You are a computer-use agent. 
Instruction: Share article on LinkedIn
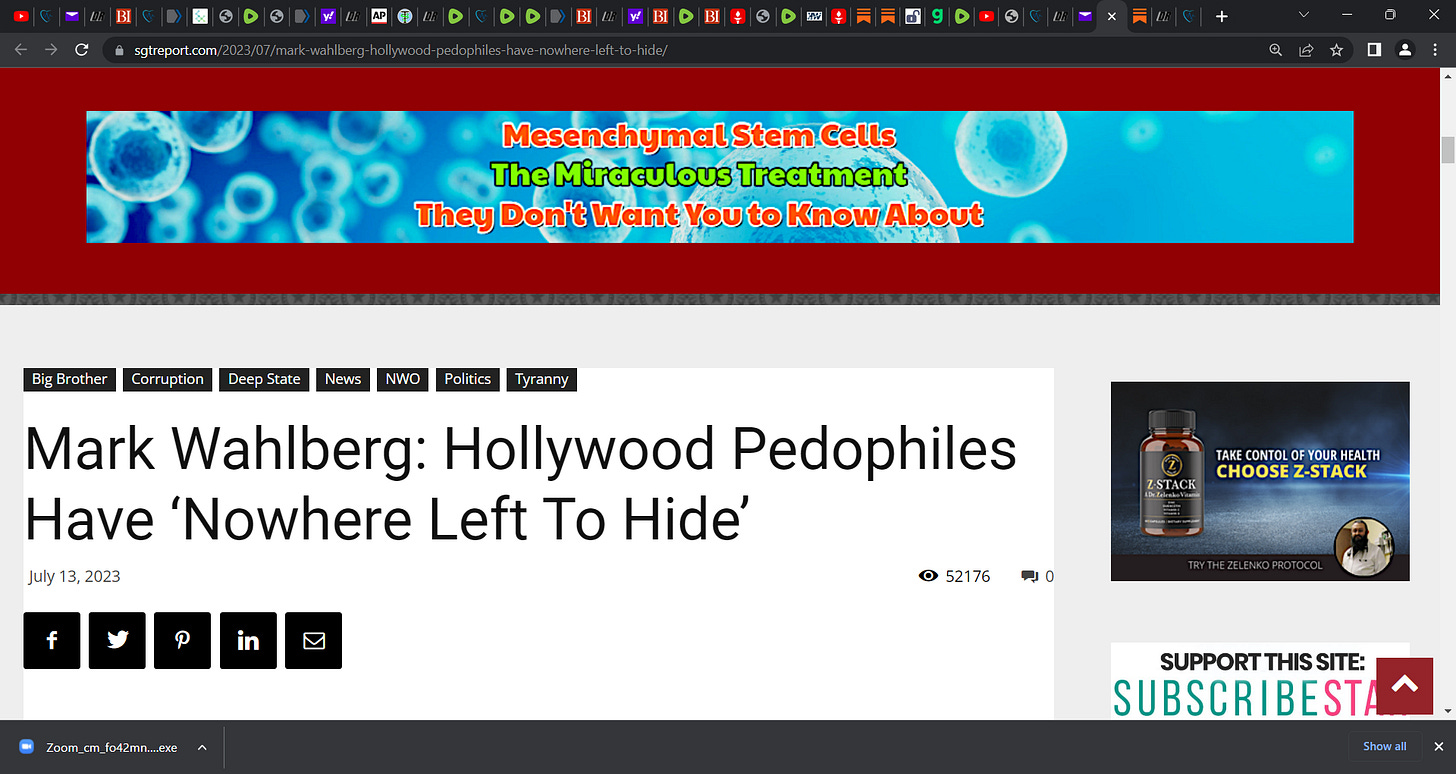click(x=248, y=641)
